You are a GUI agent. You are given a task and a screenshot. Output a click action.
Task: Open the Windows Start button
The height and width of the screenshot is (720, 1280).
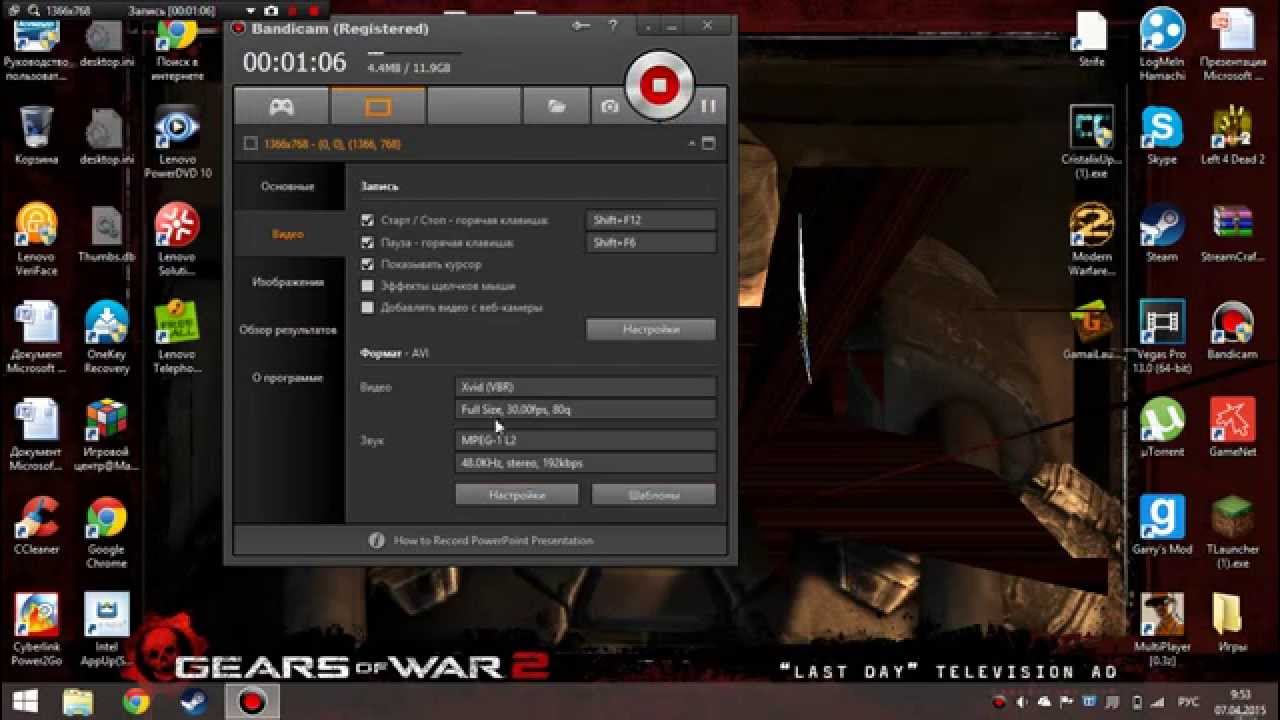pos(23,701)
